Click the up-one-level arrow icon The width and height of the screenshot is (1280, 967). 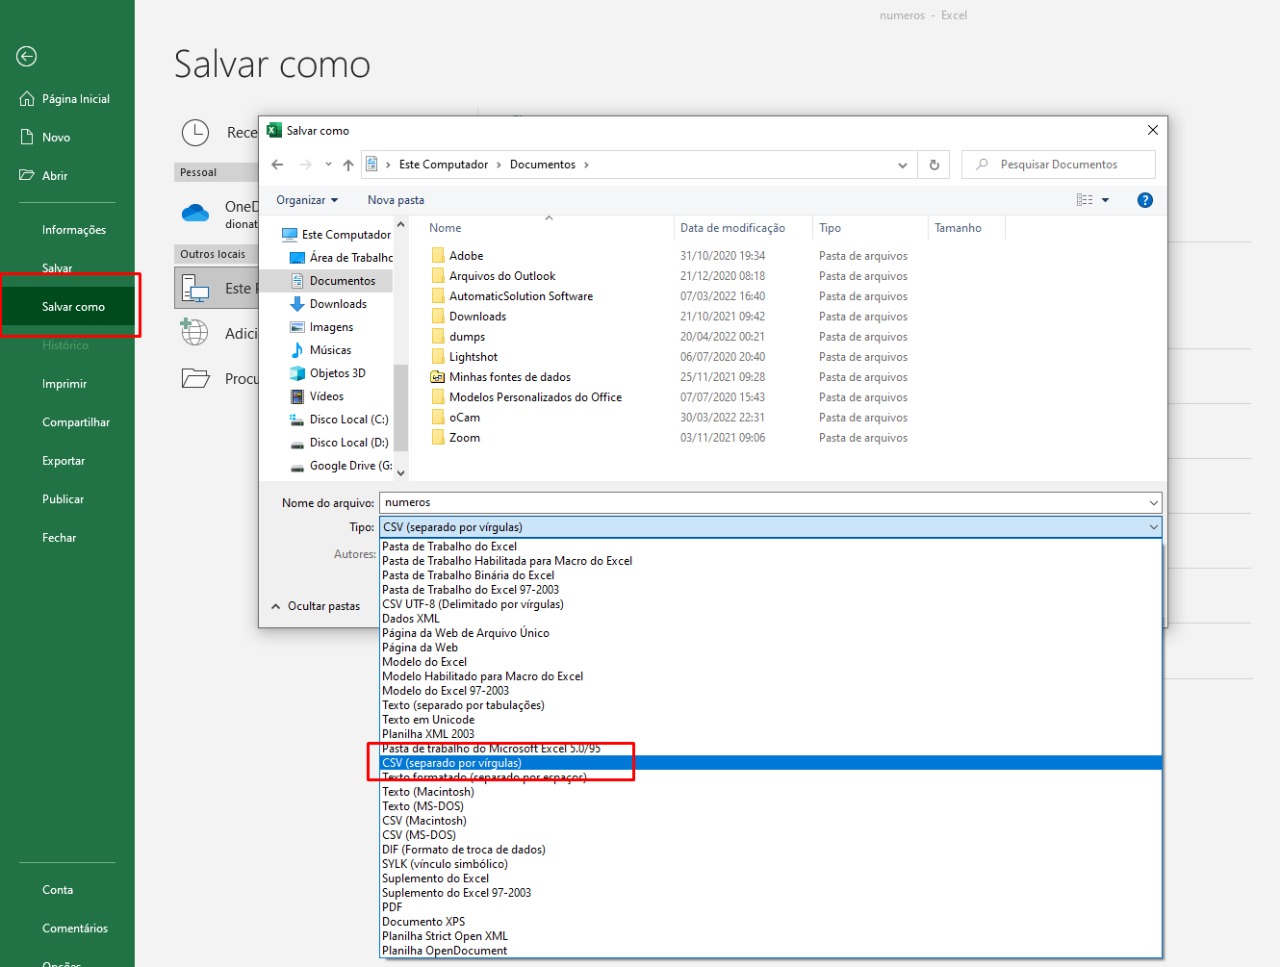[x=347, y=164]
